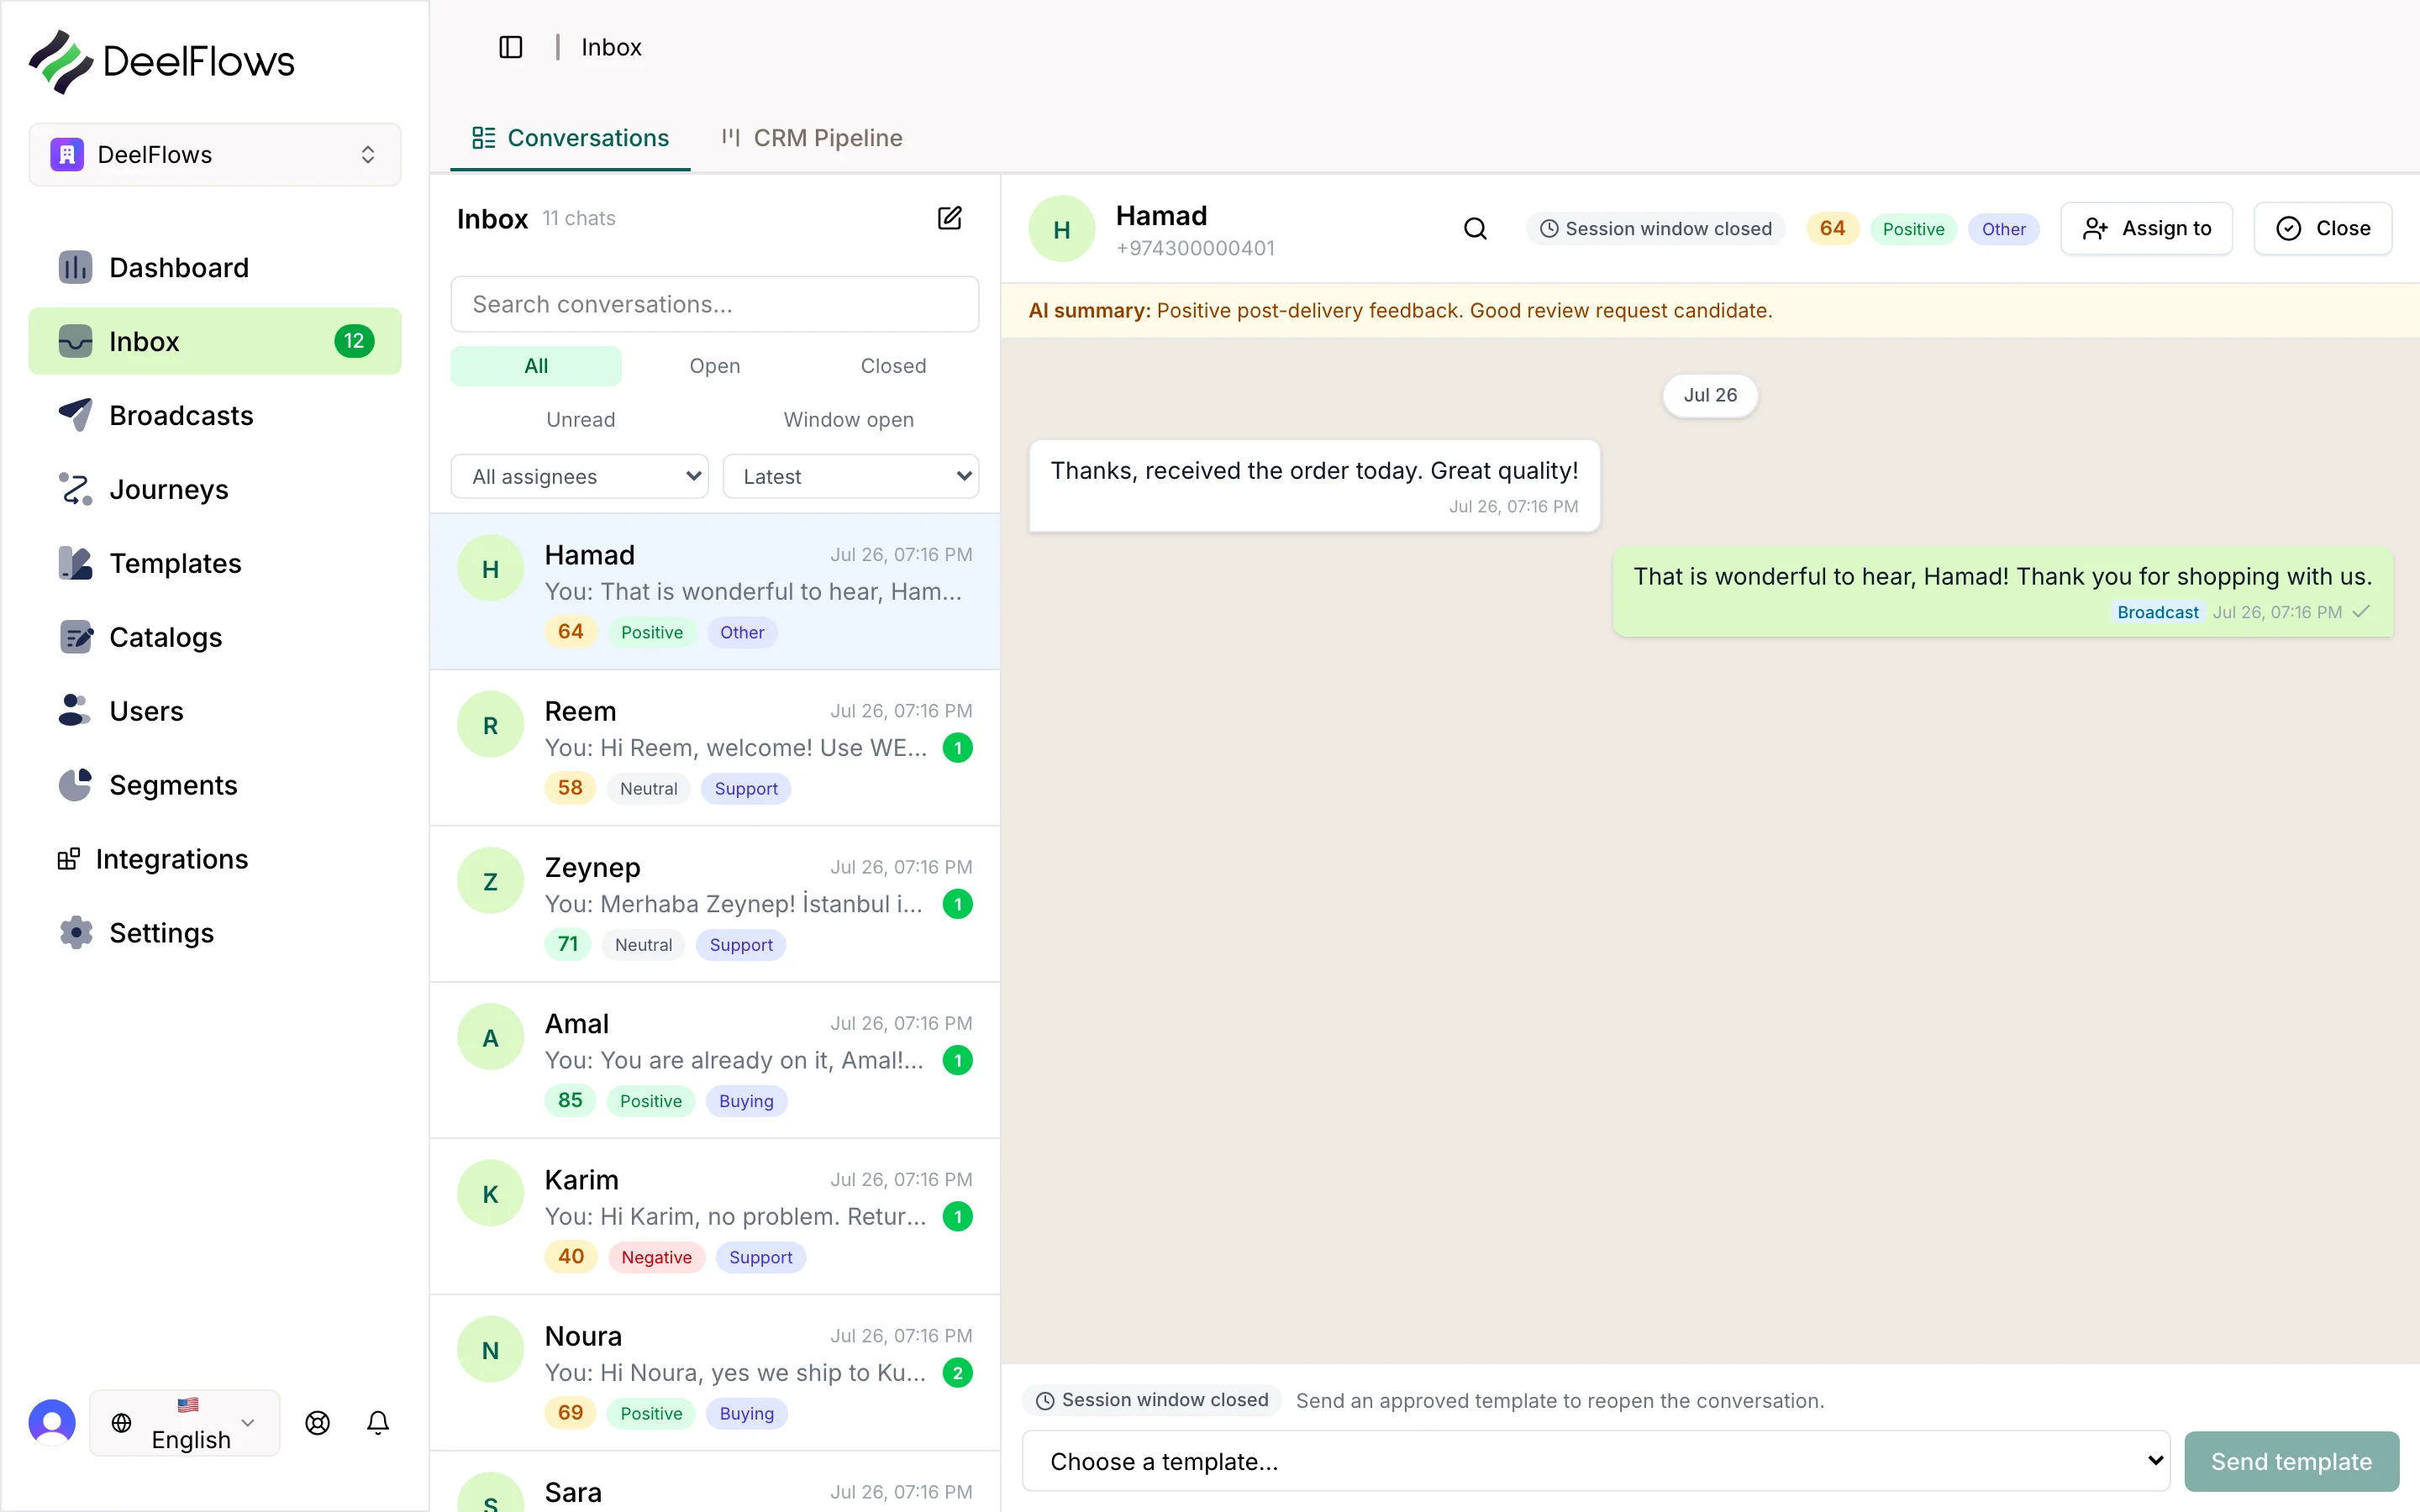The width and height of the screenshot is (2420, 1512).
Task: Close the Hamad conversation
Action: 2323,229
